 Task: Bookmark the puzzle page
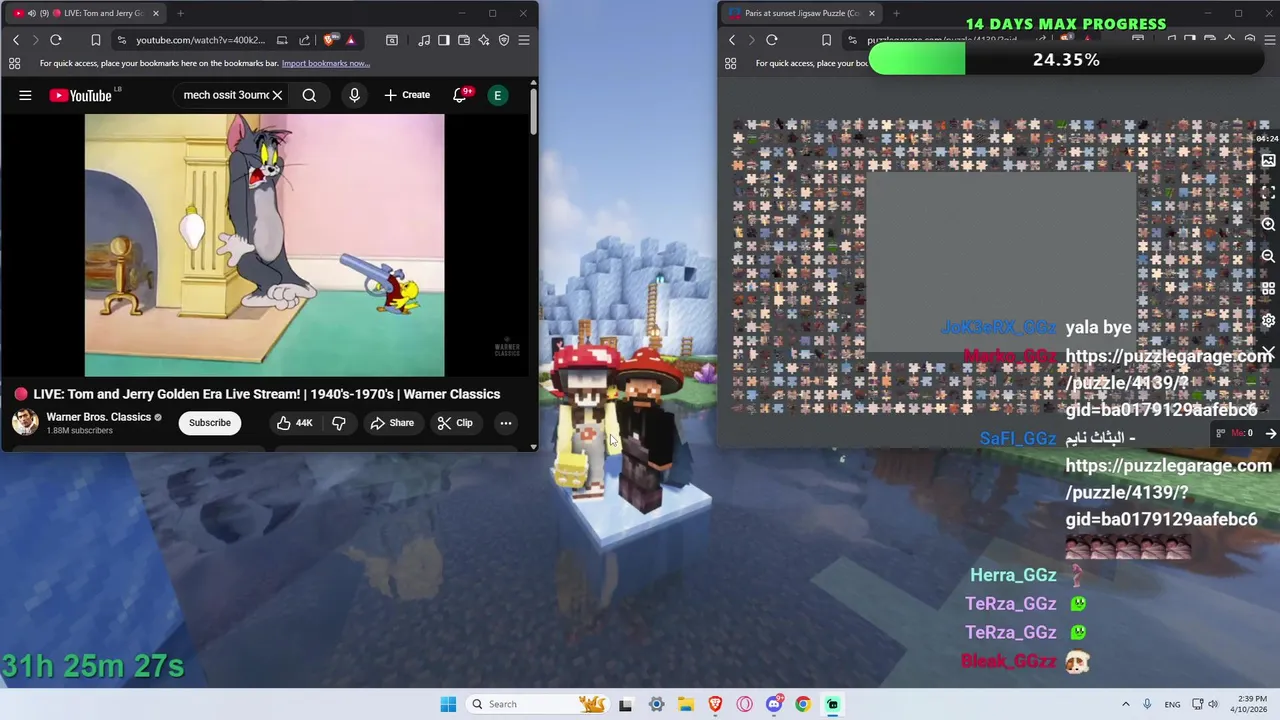(x=826, y=40)
